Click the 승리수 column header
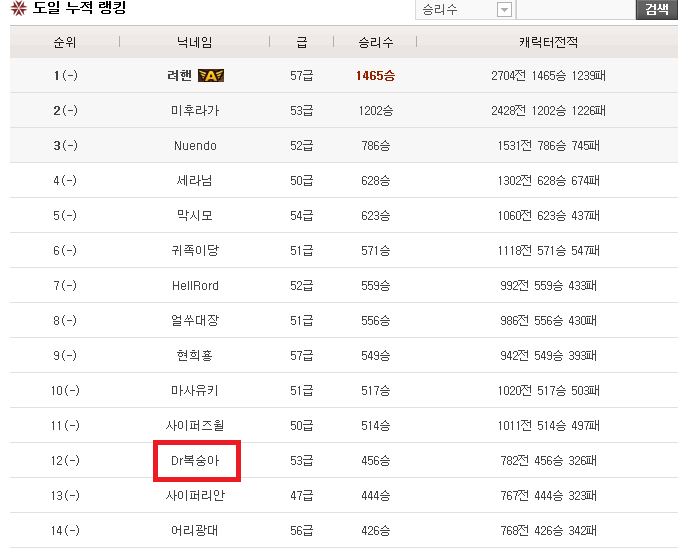This screenshot has width=678, height=550. (376, 42)
